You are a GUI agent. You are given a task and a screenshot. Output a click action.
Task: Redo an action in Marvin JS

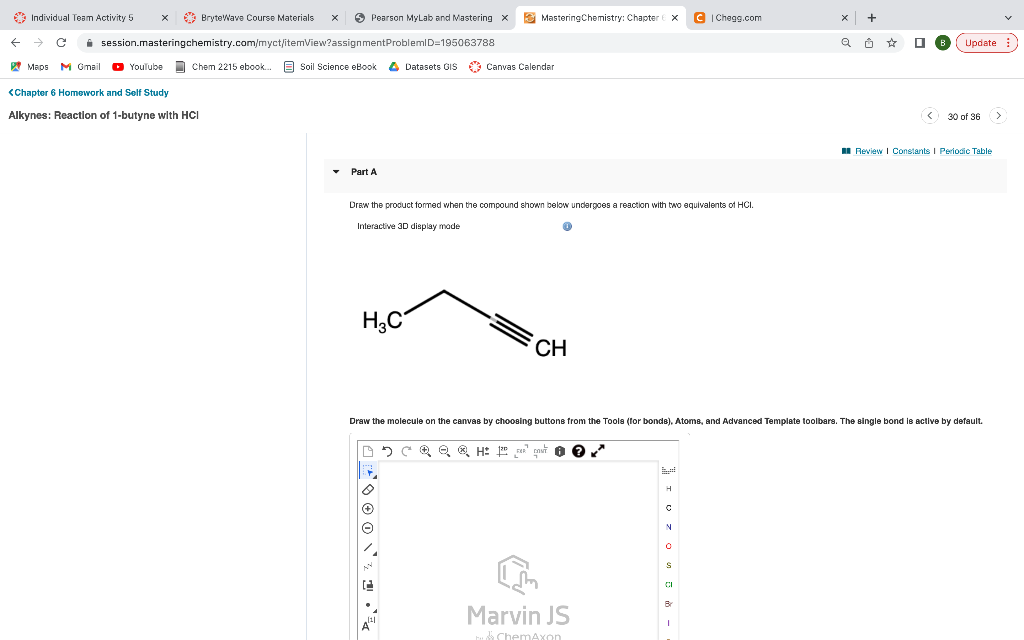pos(405,451)
